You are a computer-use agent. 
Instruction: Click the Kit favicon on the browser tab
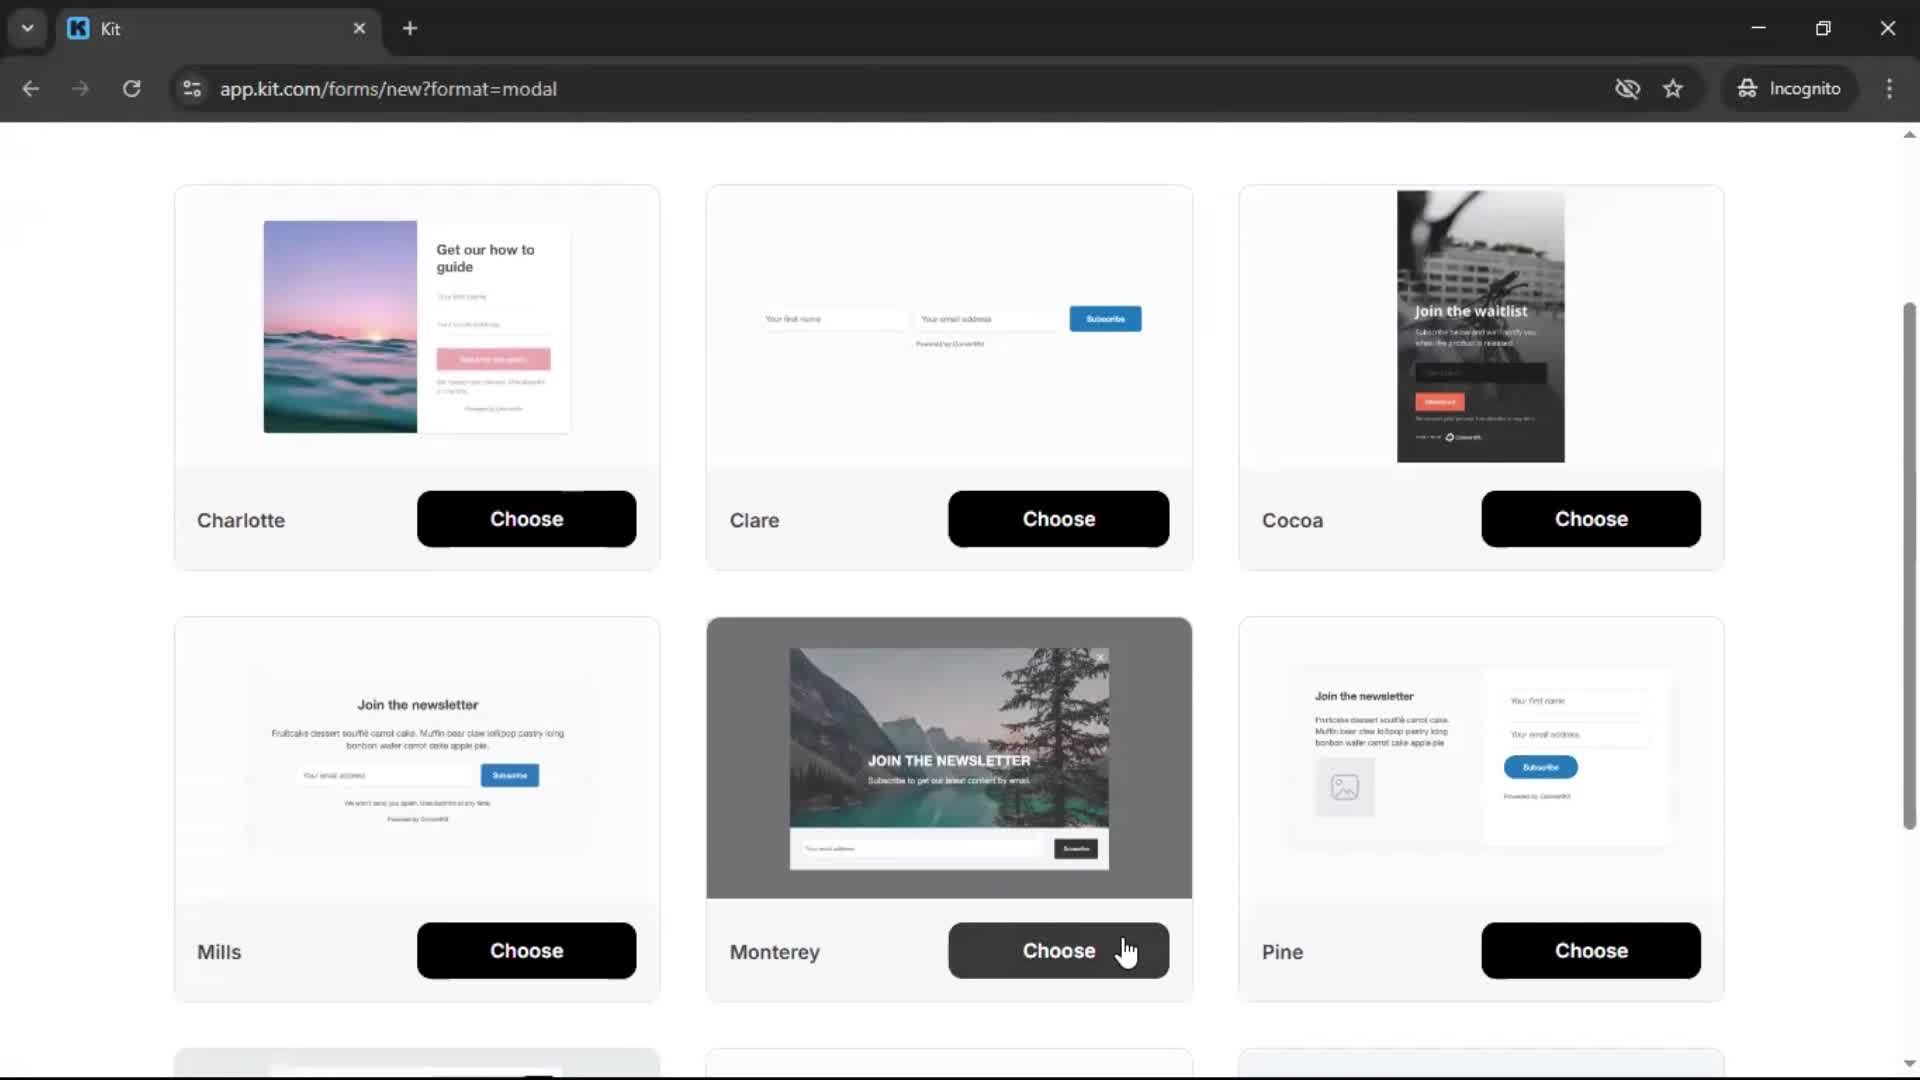78,28
